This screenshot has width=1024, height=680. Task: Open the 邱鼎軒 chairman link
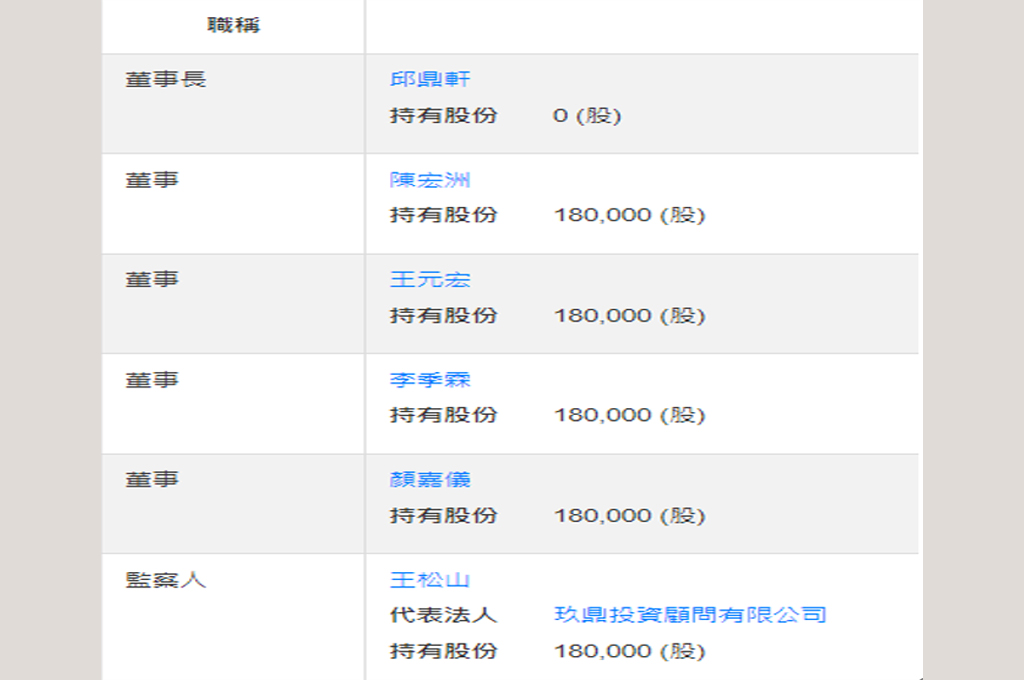click(x=429, y=80)
